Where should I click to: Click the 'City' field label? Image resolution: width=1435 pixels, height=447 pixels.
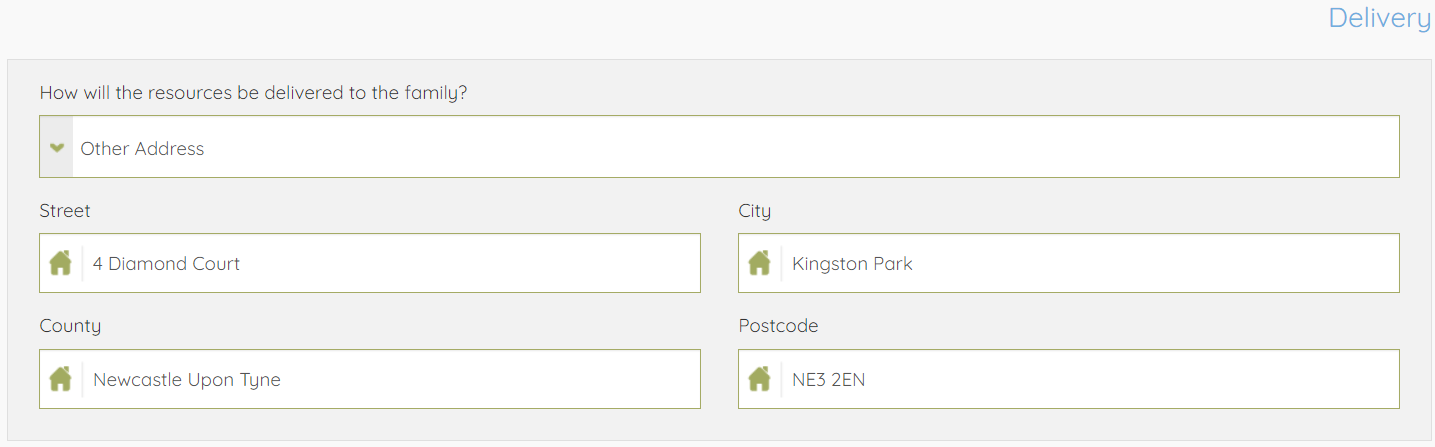click(755, 211)
